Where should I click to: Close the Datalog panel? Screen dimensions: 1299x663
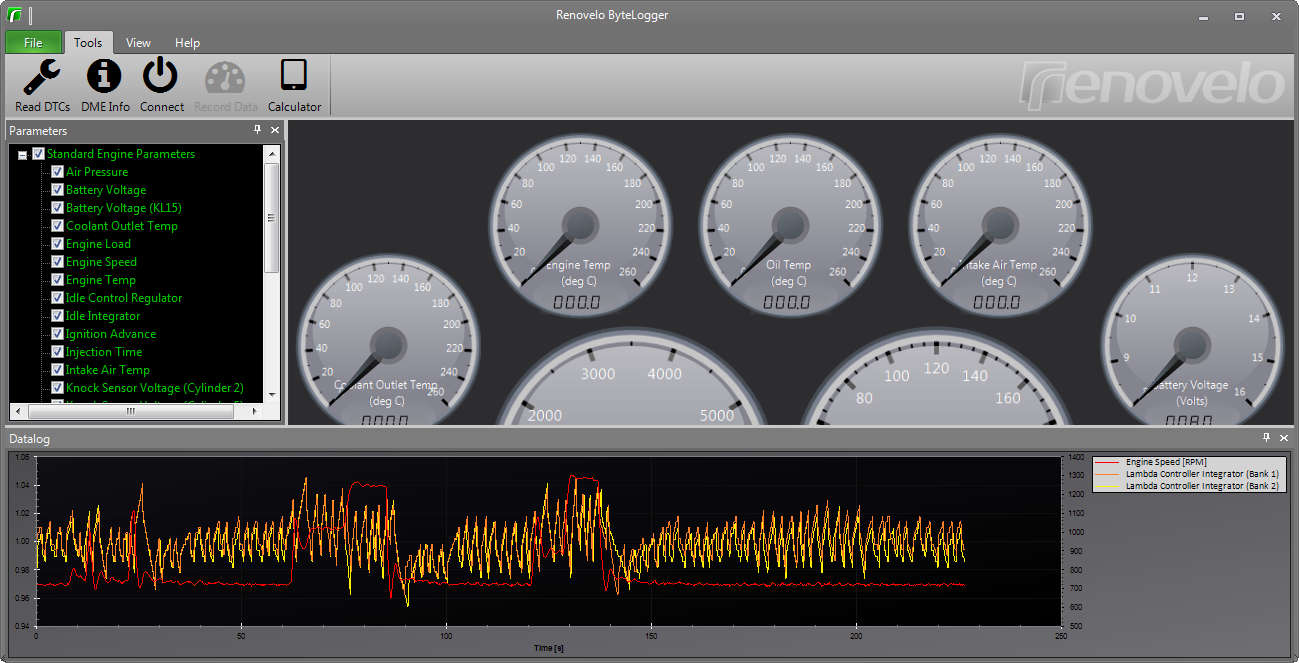pos(1284,438)
